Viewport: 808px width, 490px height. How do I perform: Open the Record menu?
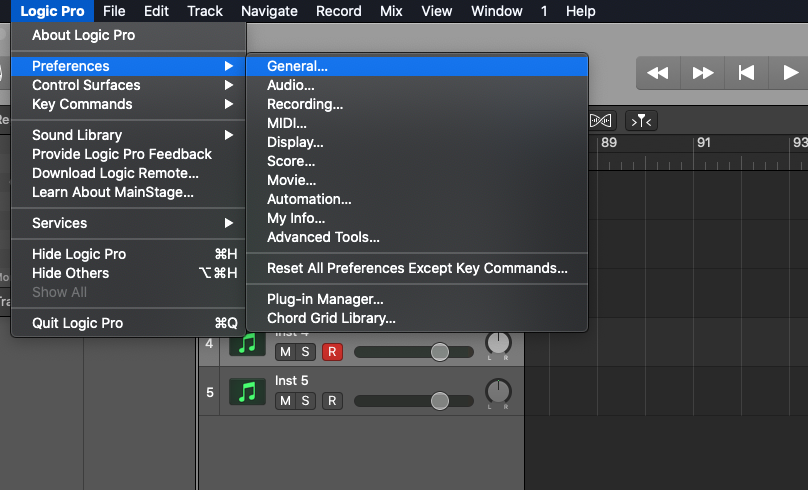[339, 11]
